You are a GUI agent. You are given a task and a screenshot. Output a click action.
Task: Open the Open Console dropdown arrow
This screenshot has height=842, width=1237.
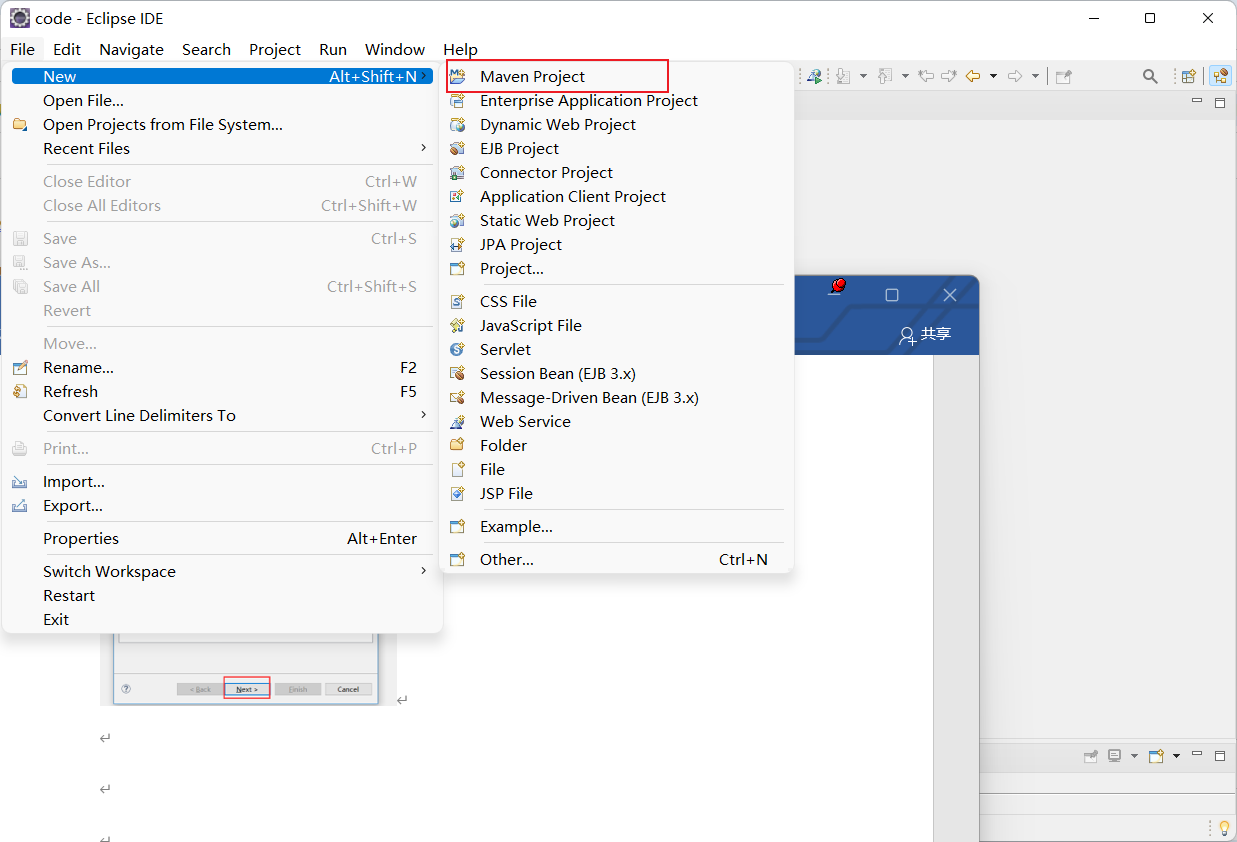(1176, 756)
